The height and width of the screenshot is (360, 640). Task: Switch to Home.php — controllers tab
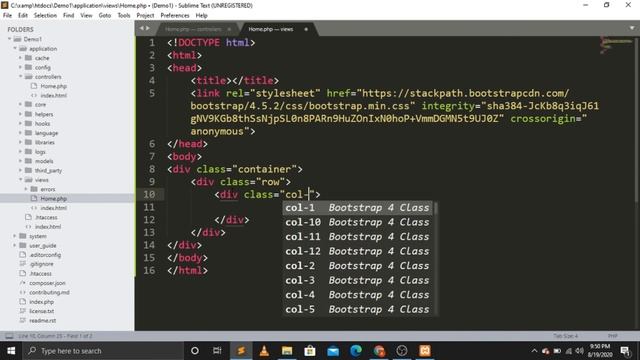pos(193,29)
